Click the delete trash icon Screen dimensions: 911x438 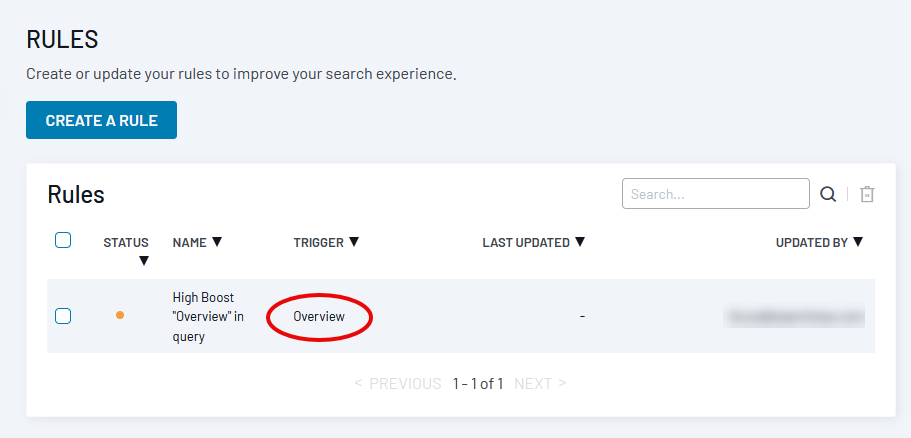coord(867,194)
